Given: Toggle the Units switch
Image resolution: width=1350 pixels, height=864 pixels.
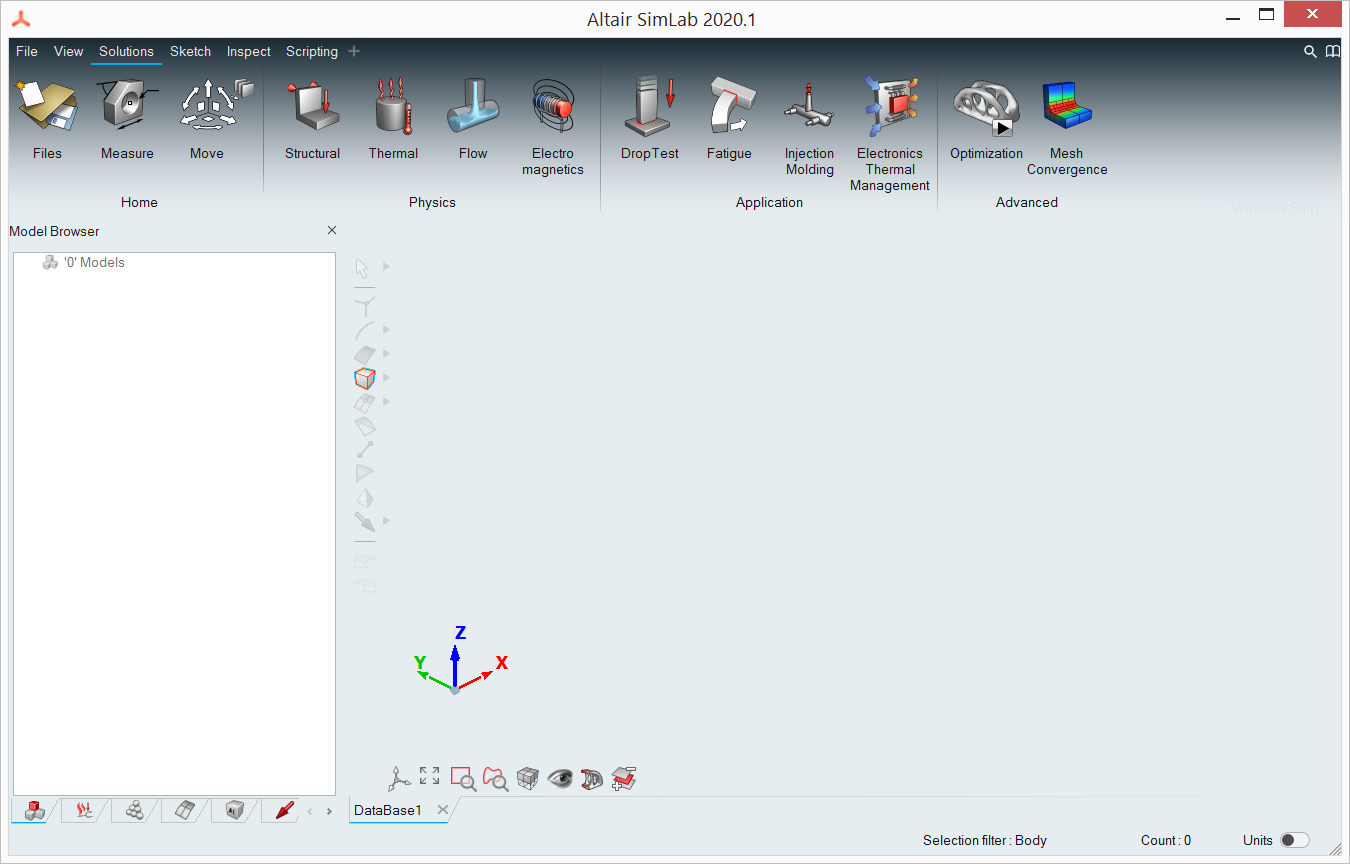Looking at the screenshot, I should pos(1295,840).
